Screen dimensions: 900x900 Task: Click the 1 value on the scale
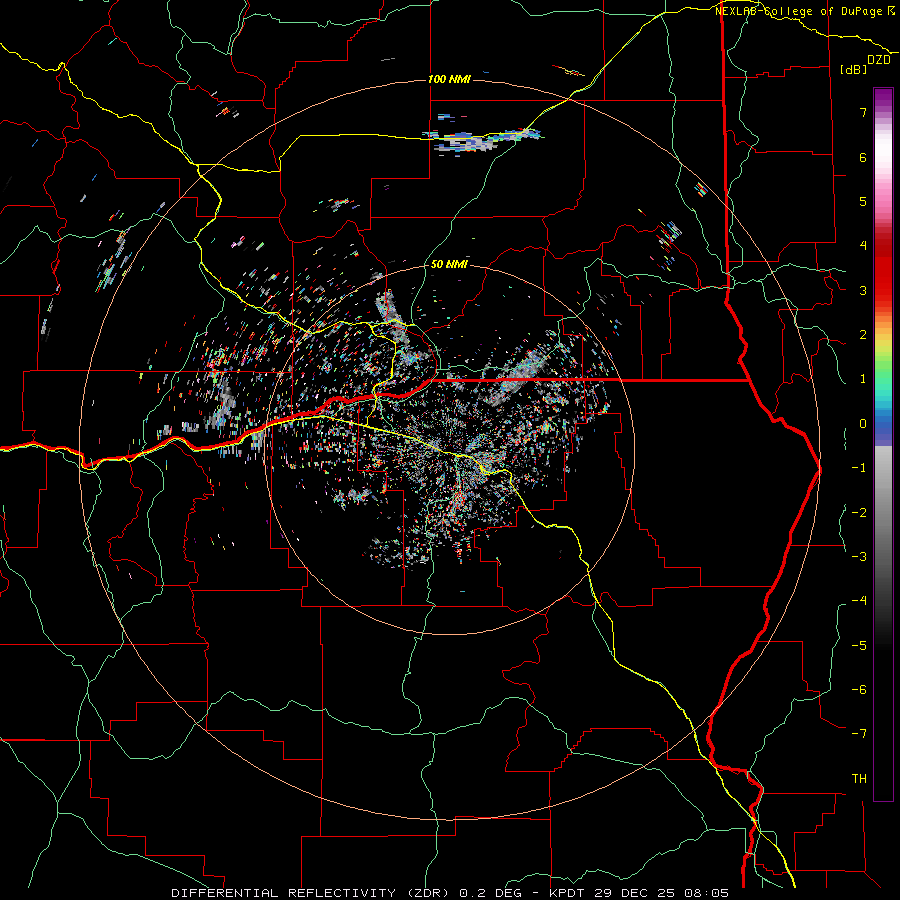[x=863, y=379]
